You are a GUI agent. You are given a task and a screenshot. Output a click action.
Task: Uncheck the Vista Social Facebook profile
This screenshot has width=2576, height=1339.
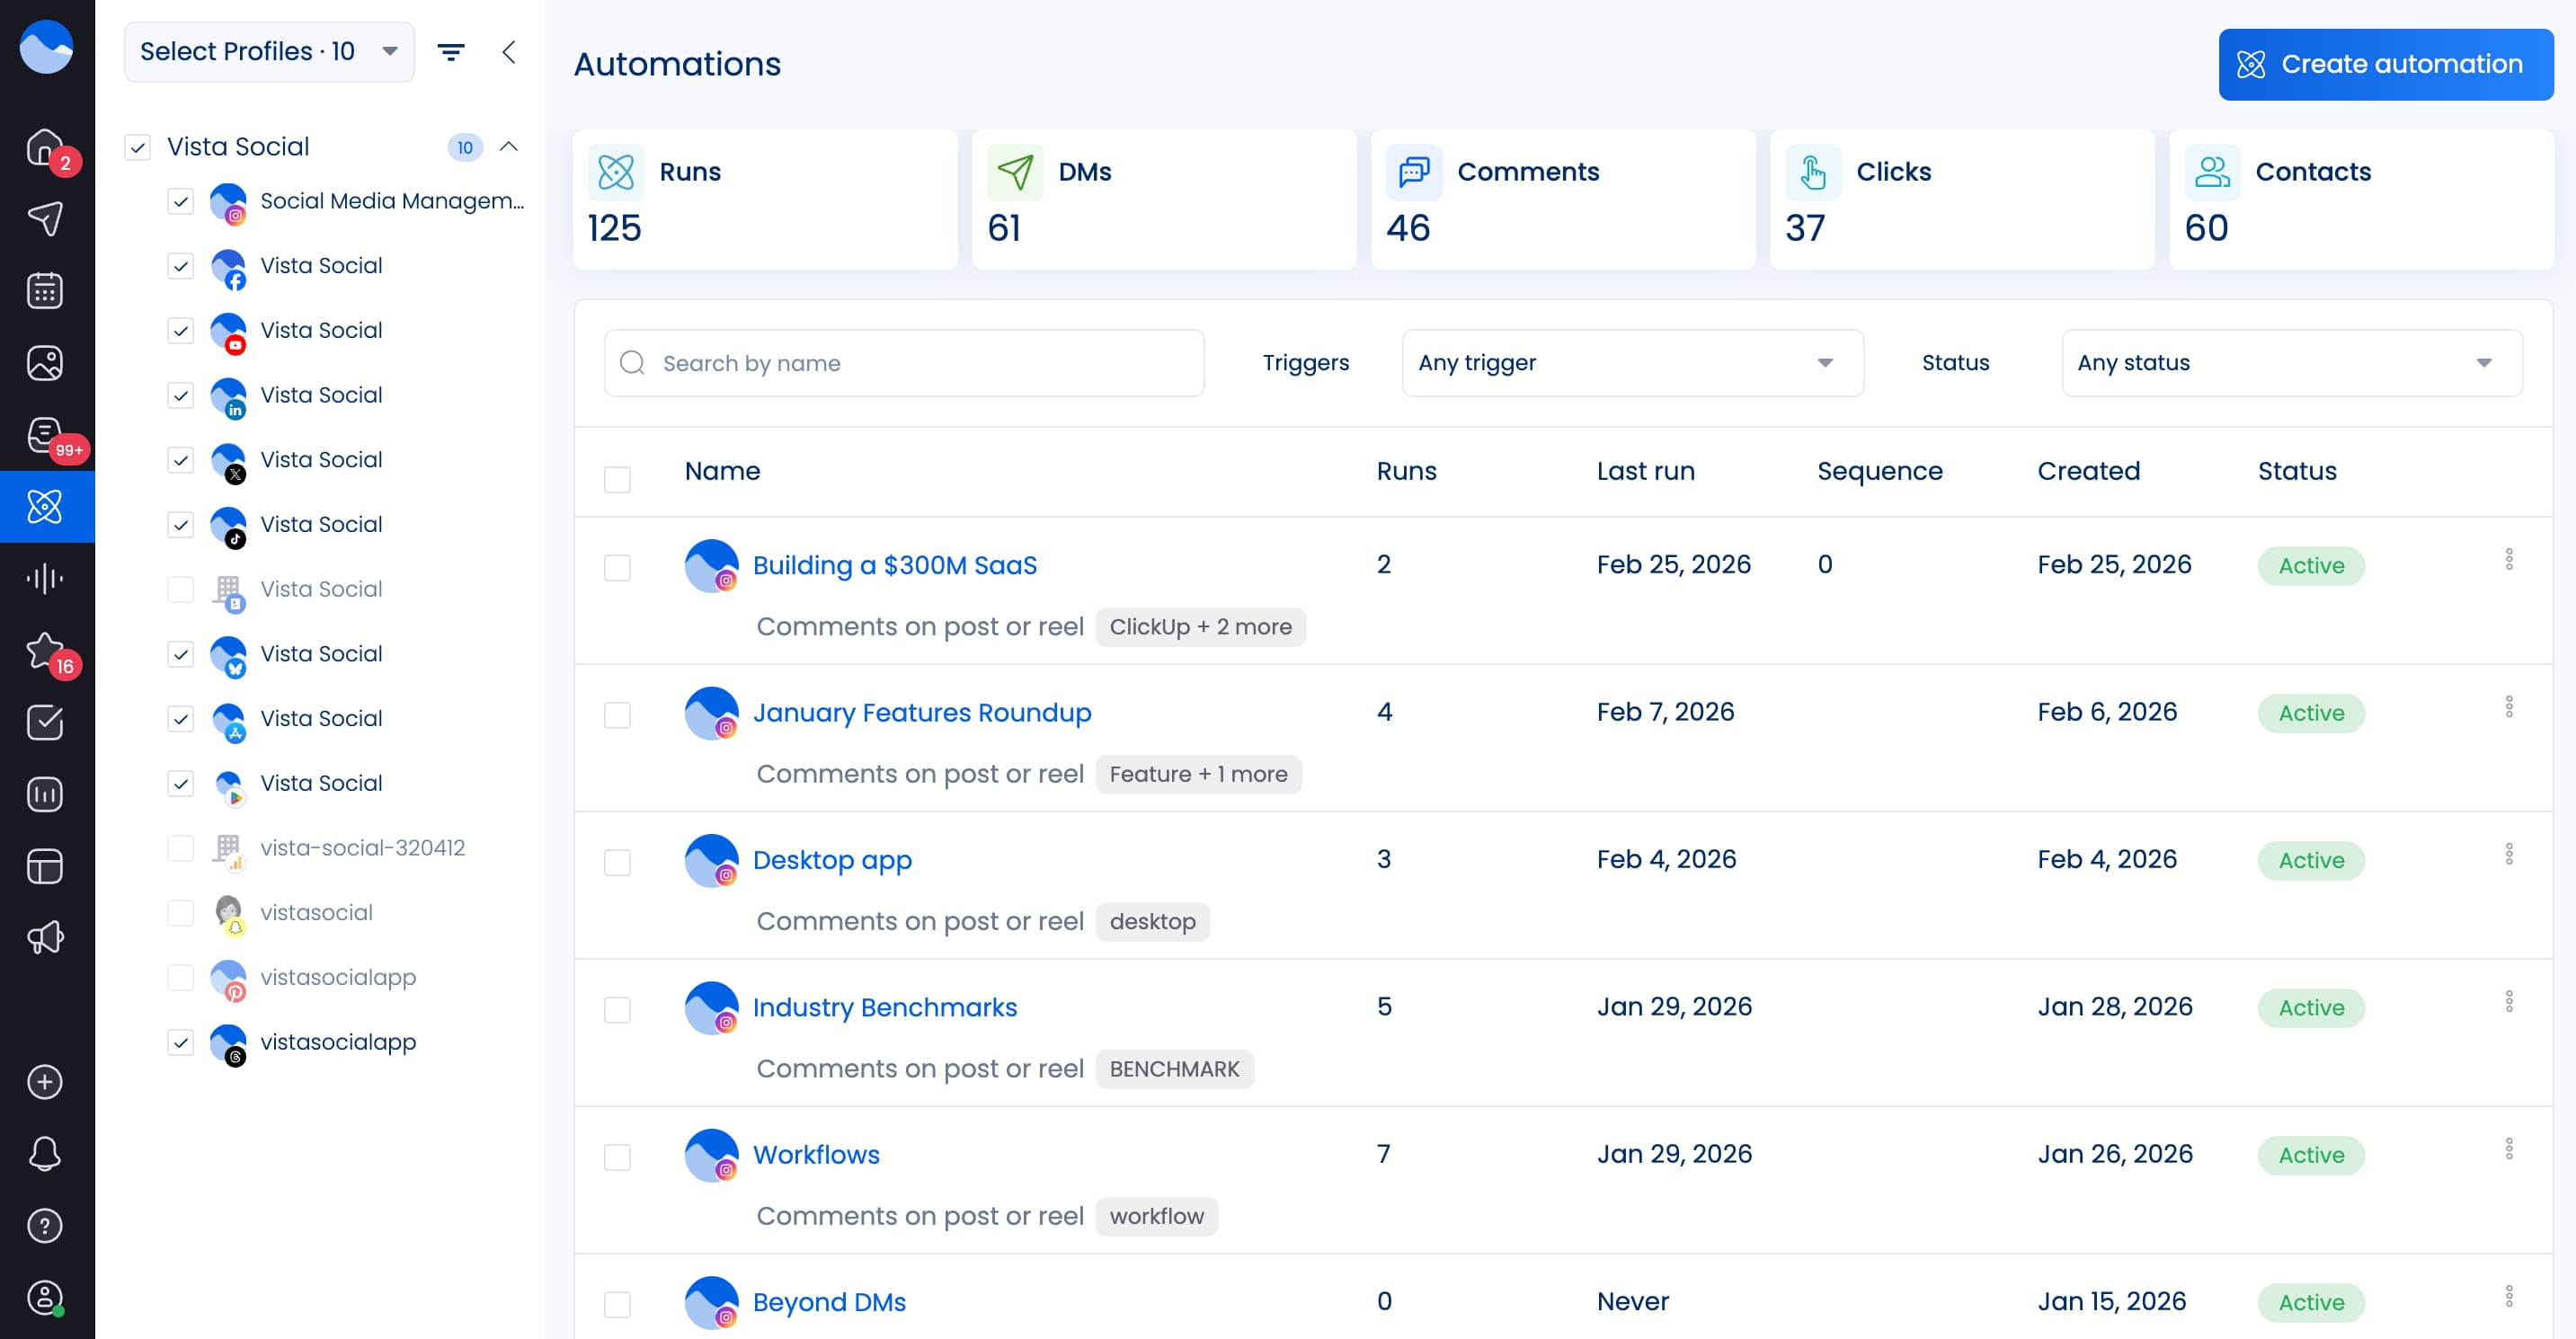coord(180,266)
